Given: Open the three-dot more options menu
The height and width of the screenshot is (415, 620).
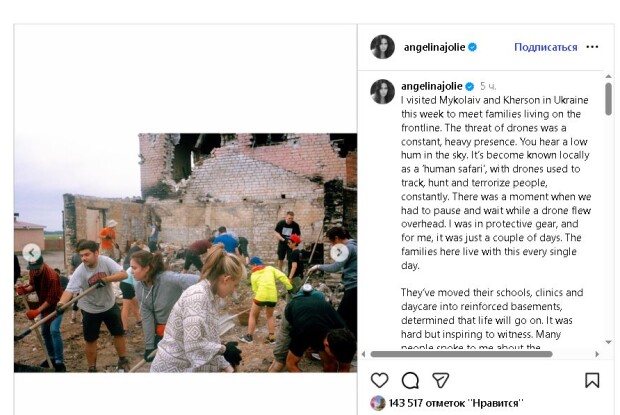Looking at the screenshot, I should coord(593,47).
